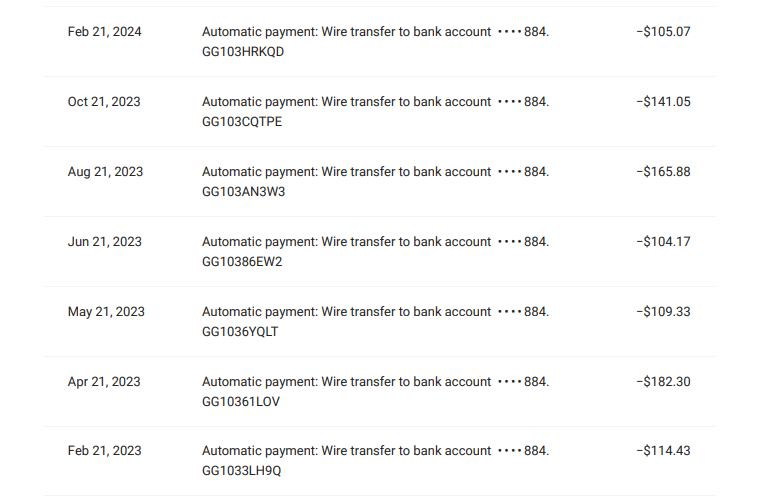Click the payment reference GG10361LOV
Viewport: 762px width, 502px height.
pyautogui.click(x=241, y=402)
